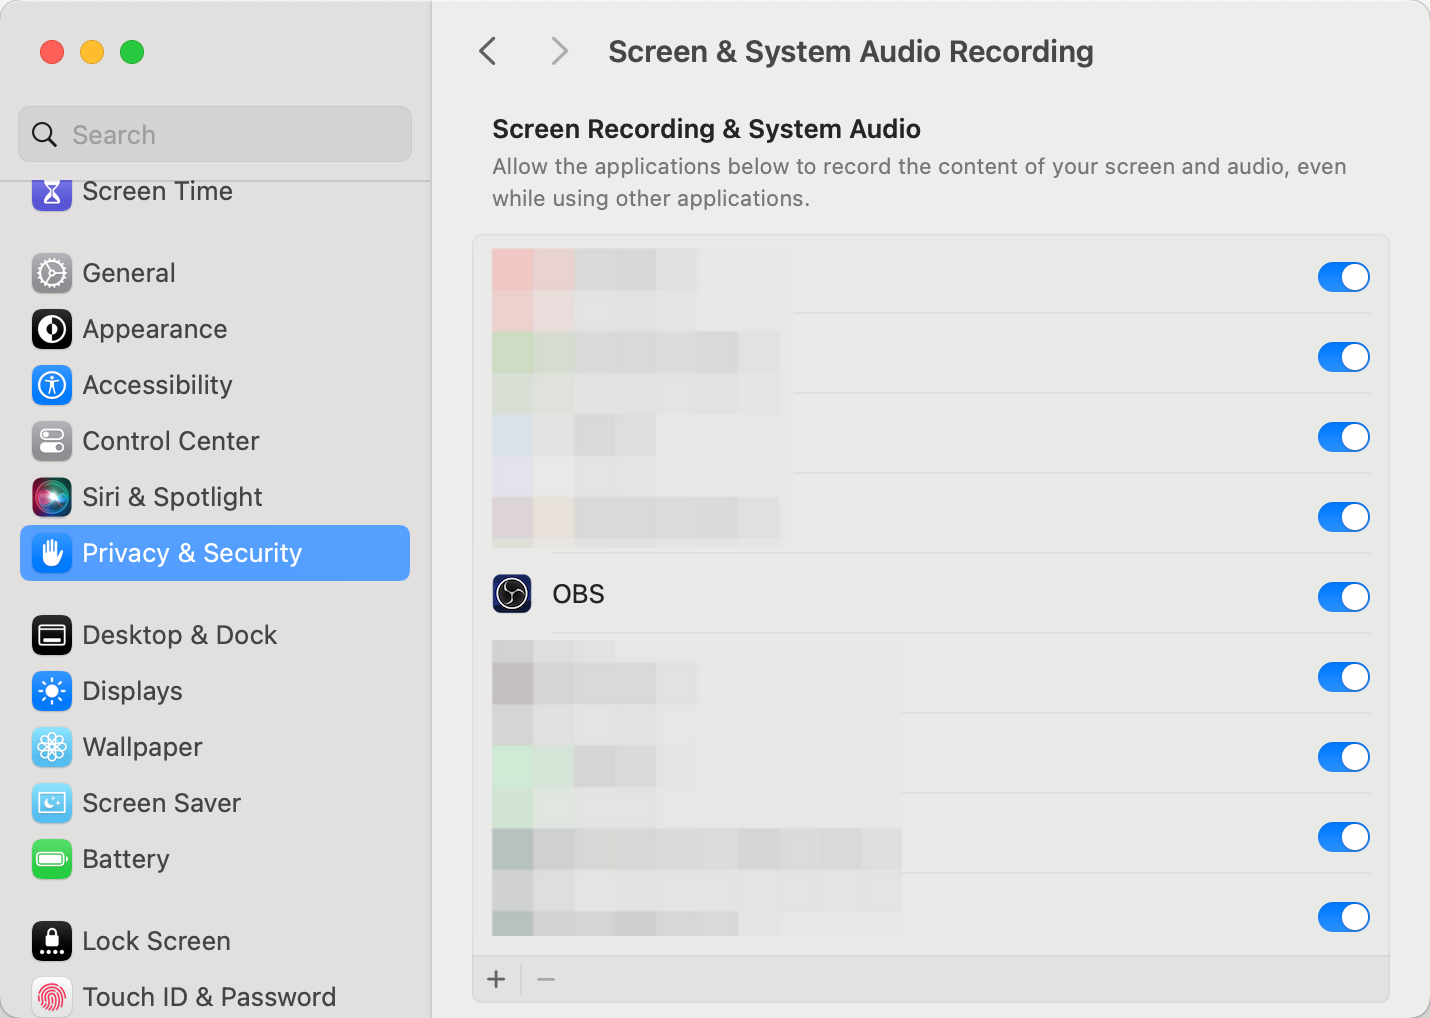Open Siri & Spotlight settings
The width and height of the screenshot is (1430, 1018).
[x=170, y=497]
